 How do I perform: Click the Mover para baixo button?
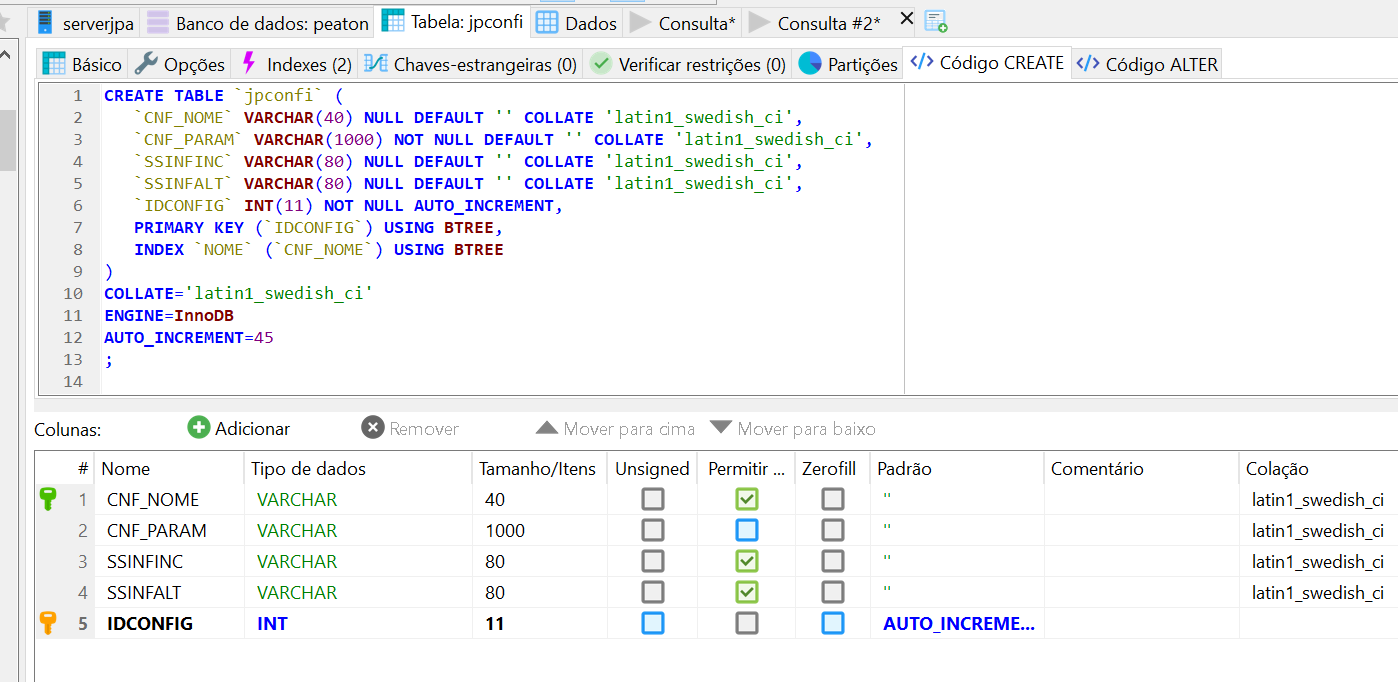[793, 428]
